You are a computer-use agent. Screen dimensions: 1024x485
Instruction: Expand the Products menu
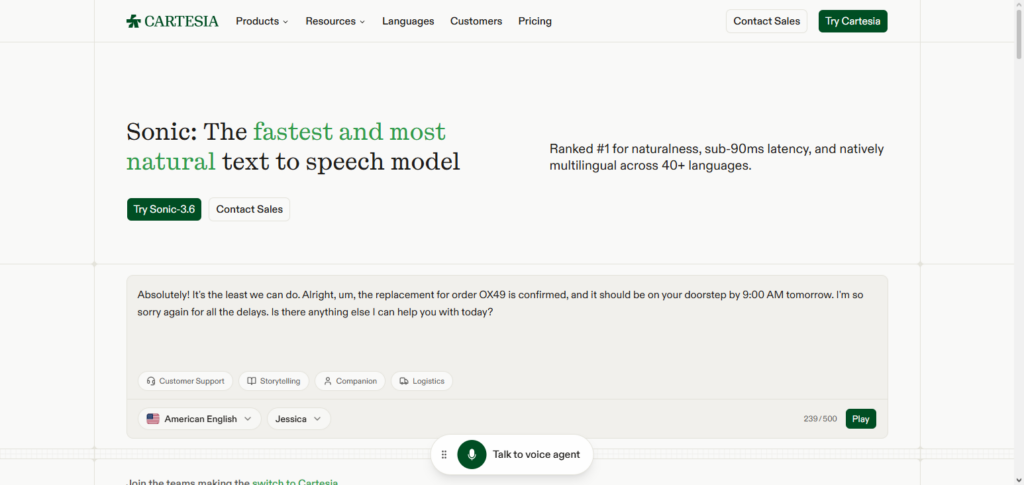[x=262, y=21]
